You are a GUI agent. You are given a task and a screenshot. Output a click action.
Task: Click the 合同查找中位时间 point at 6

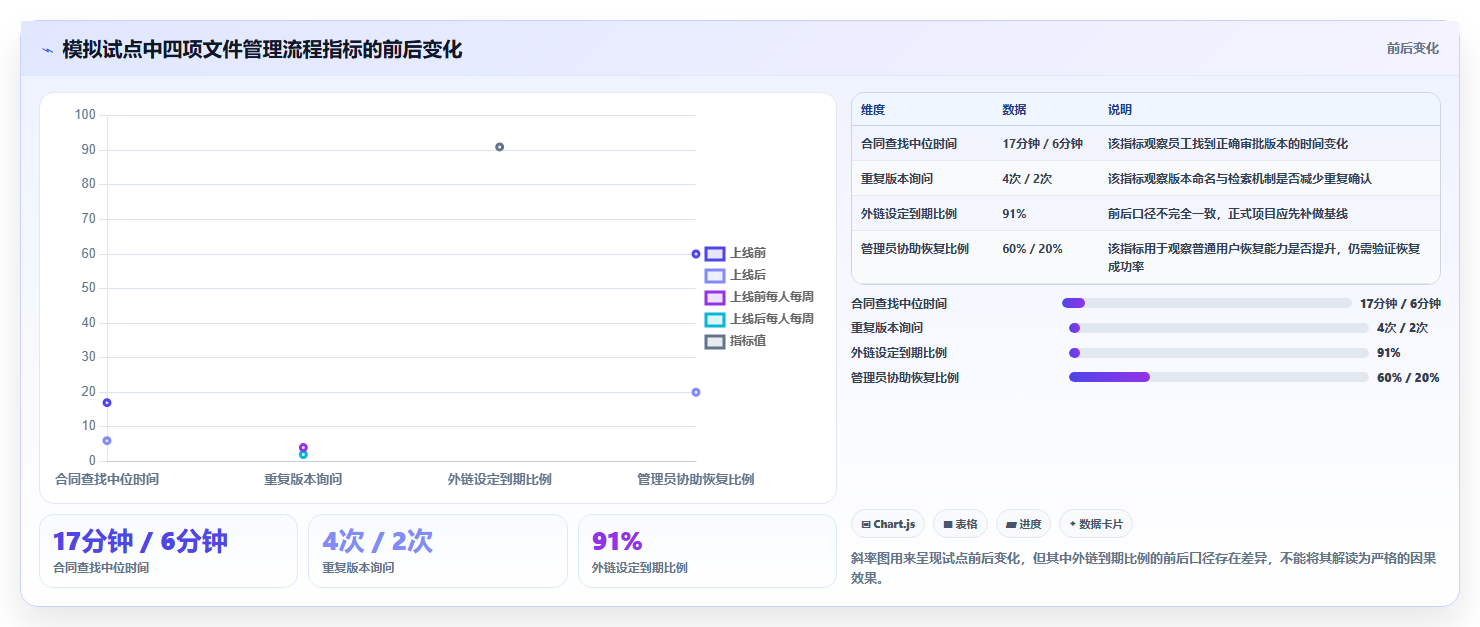tap(107, 440)
